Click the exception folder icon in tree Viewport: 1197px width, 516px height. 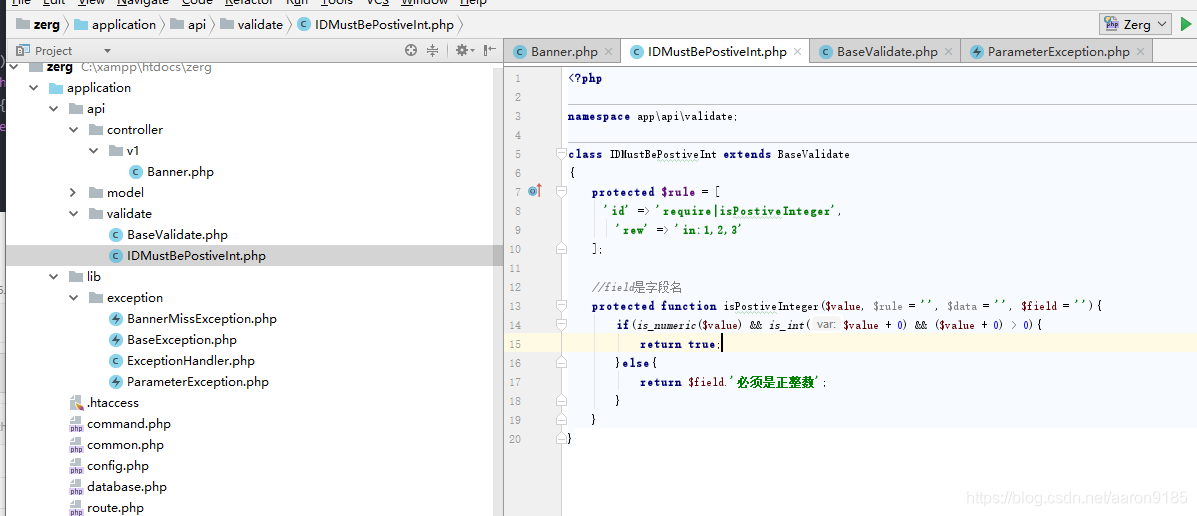click(x=95, y=298)
